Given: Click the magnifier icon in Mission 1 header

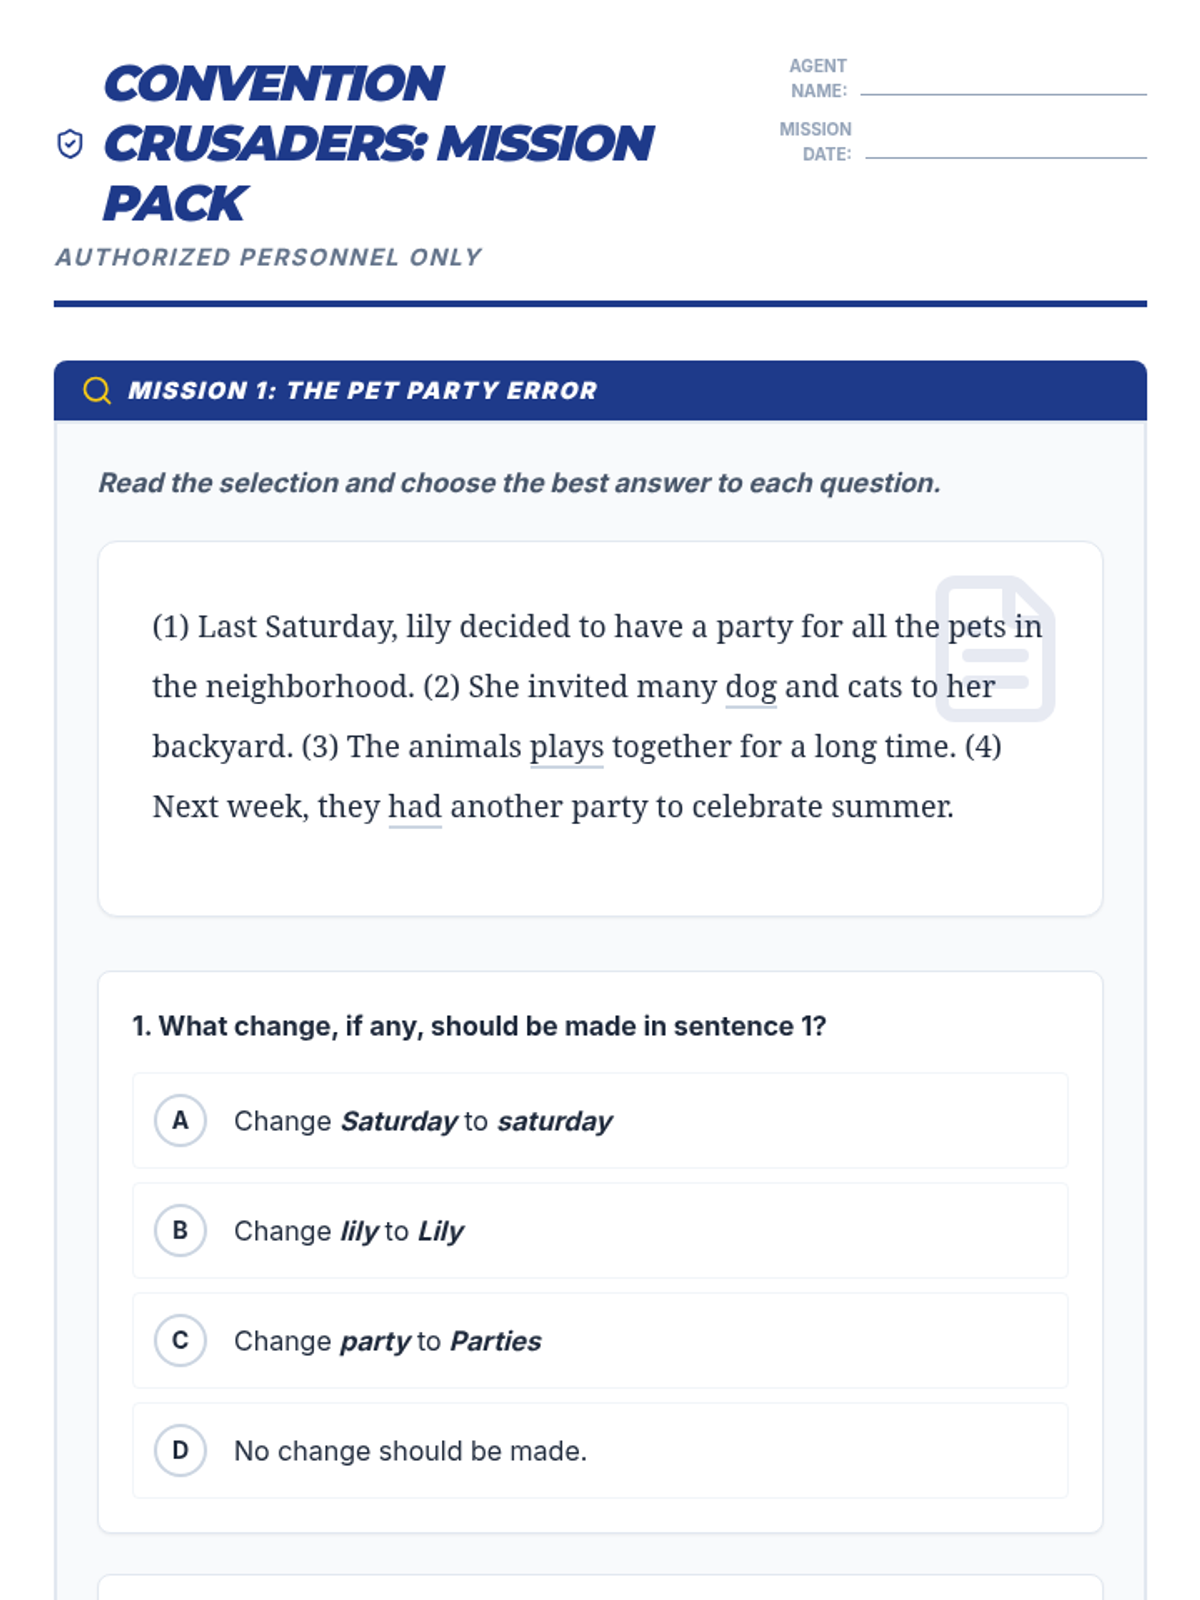Looking at the screenshot, I should 97,390.
